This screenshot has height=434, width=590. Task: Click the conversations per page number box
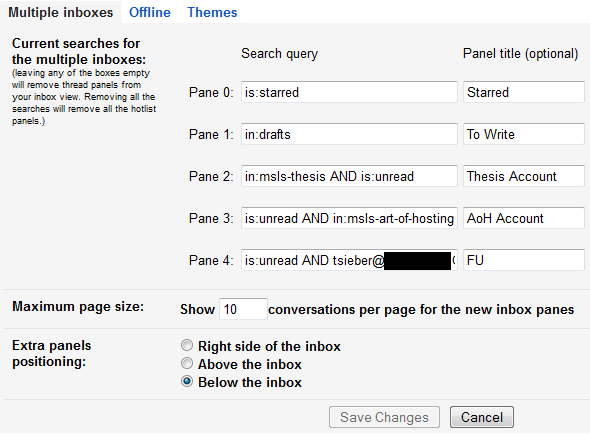(243, 309)
